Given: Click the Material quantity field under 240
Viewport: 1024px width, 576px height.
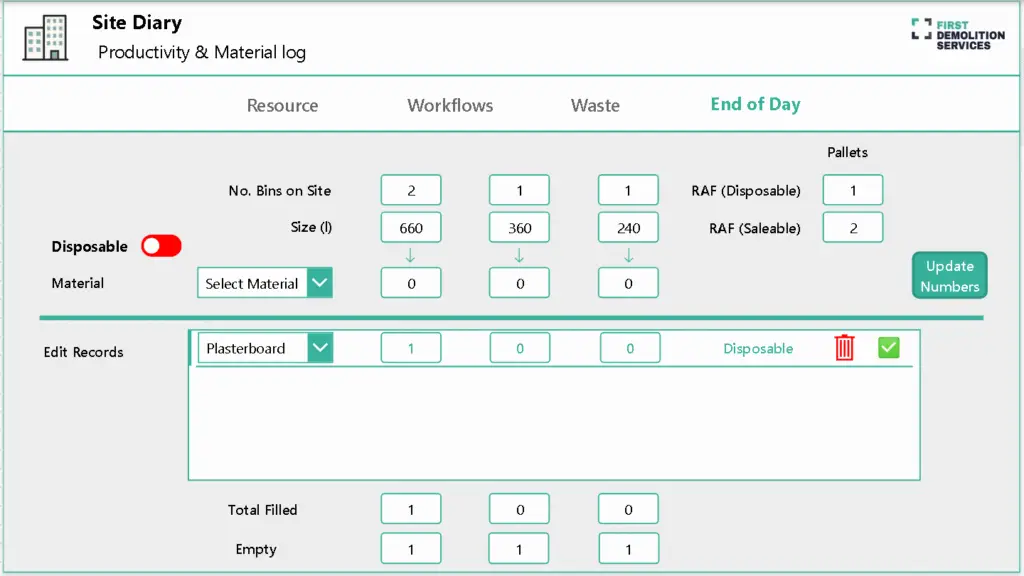Looking at the screenshot, I should coord(628,283).
